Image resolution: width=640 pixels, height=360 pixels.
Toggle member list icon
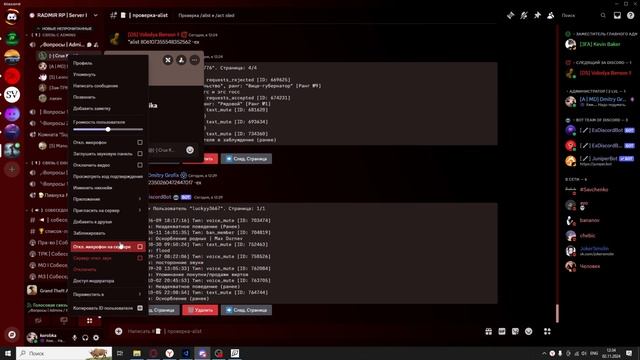pyautogui.click(x=551, y=16)
